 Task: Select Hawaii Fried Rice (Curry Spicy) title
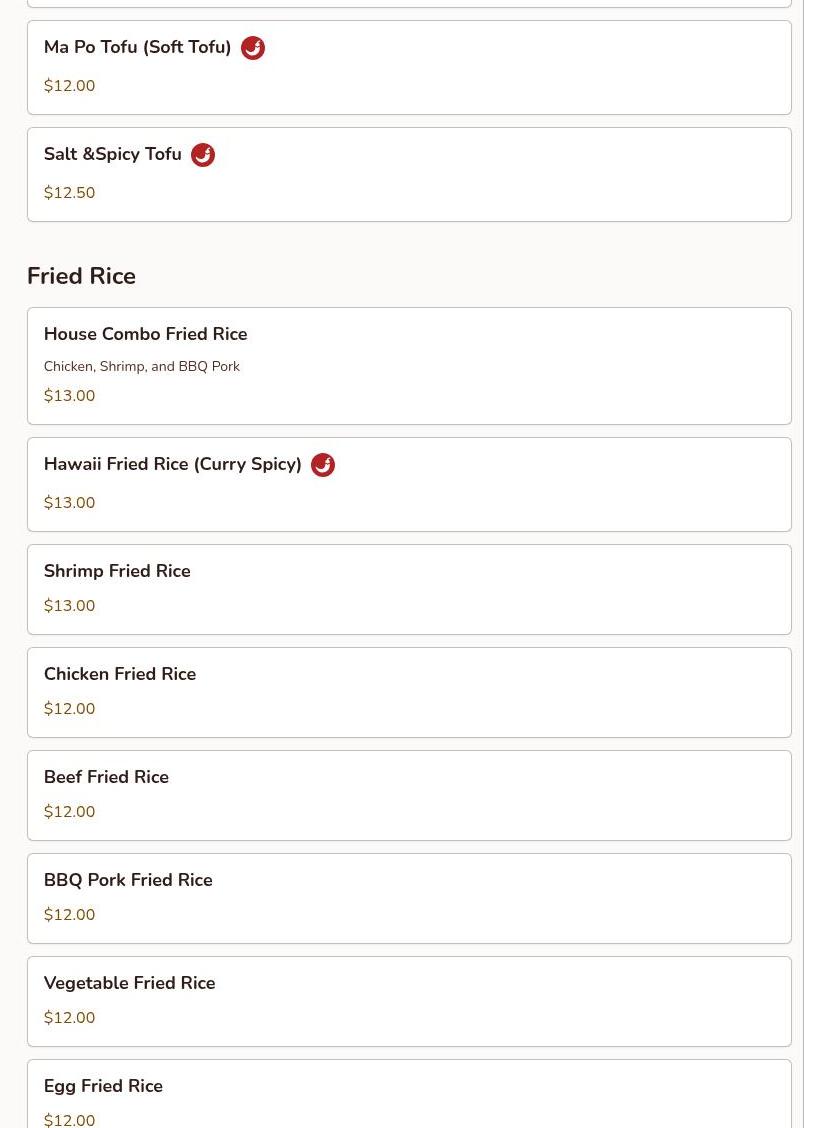click(173, 464)
